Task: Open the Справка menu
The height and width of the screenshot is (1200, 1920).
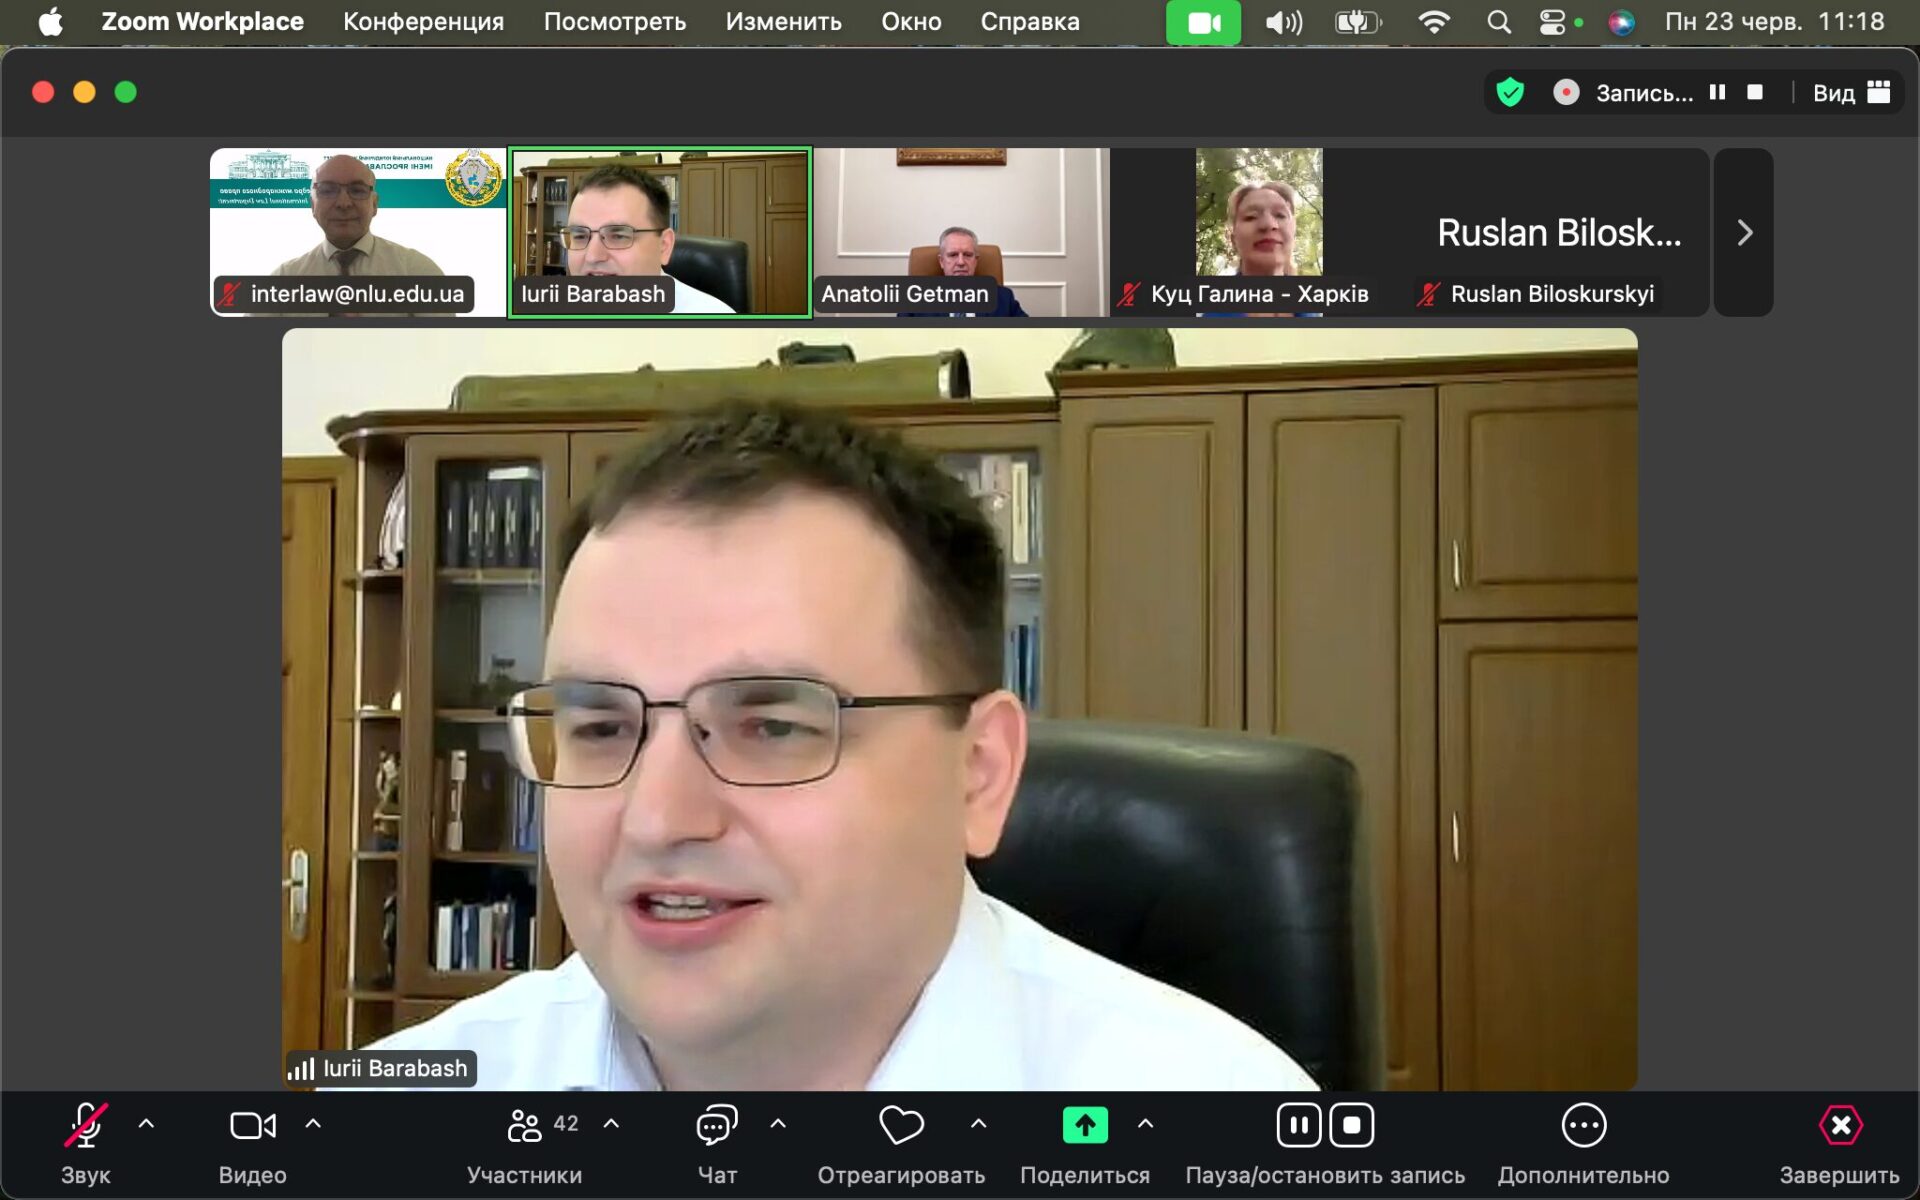Action: point(1029,22)
